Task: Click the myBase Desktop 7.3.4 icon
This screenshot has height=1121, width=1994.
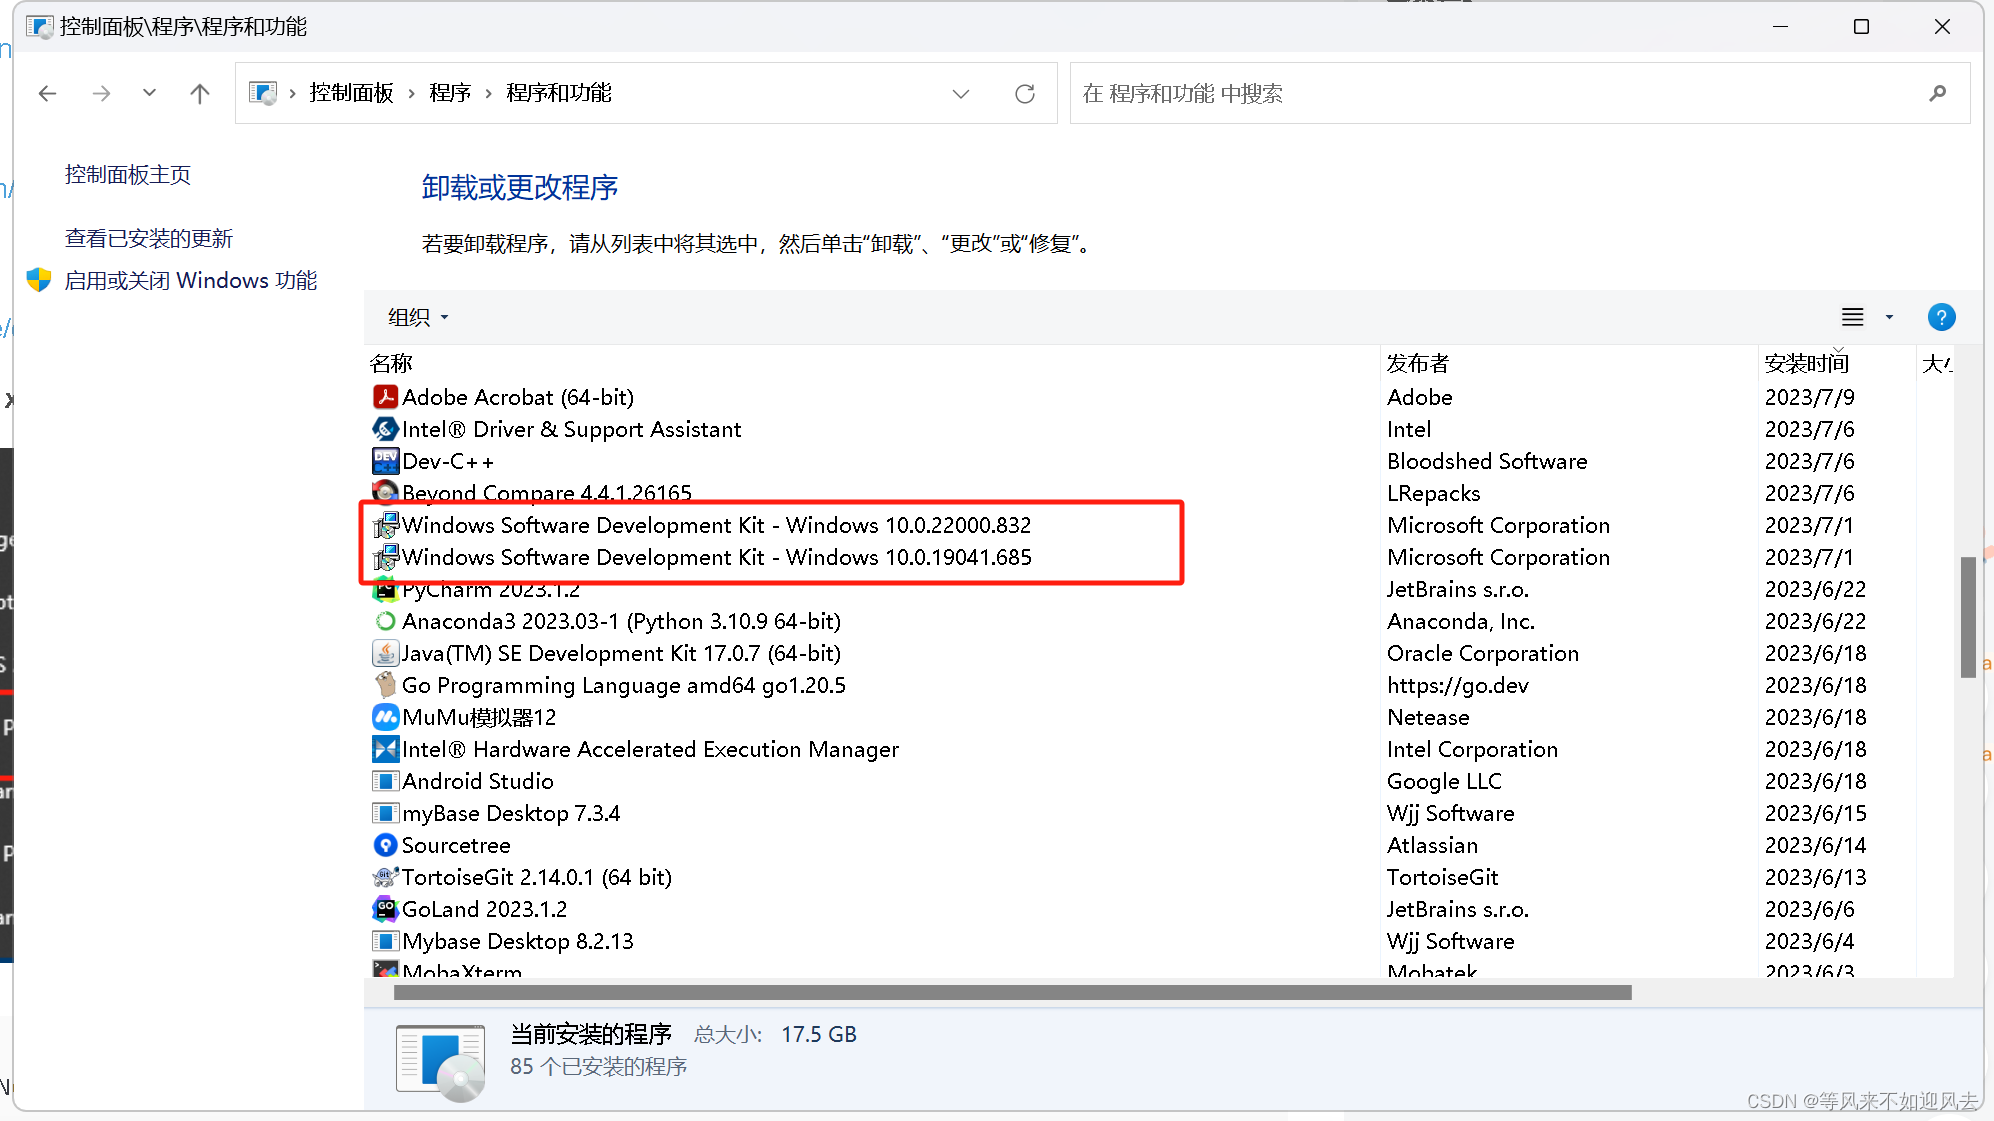Action: point(385,813)
